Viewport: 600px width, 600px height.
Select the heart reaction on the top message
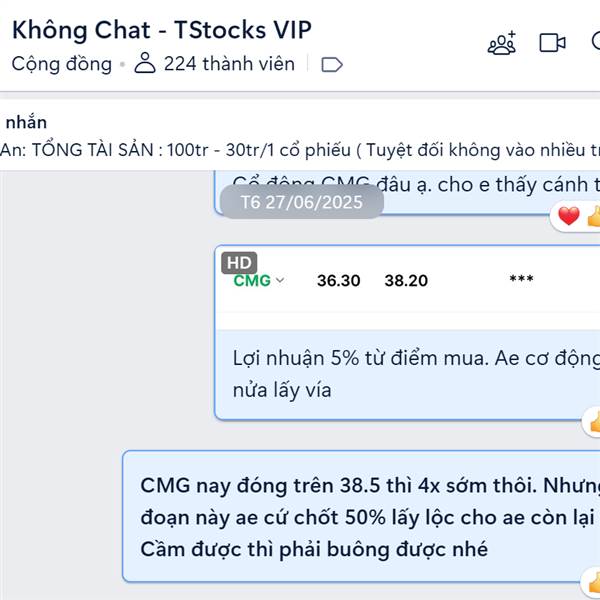coord(569,216)
